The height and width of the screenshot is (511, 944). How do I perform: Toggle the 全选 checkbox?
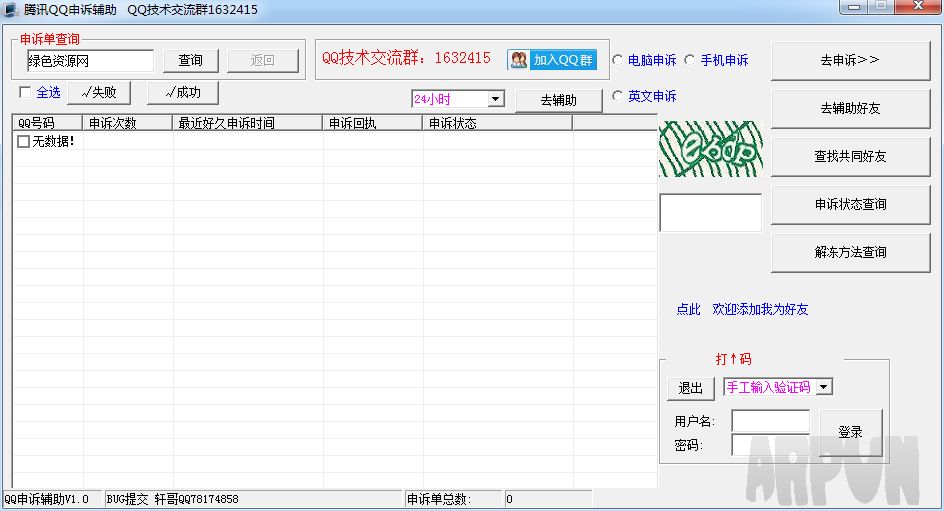(25, 92)
